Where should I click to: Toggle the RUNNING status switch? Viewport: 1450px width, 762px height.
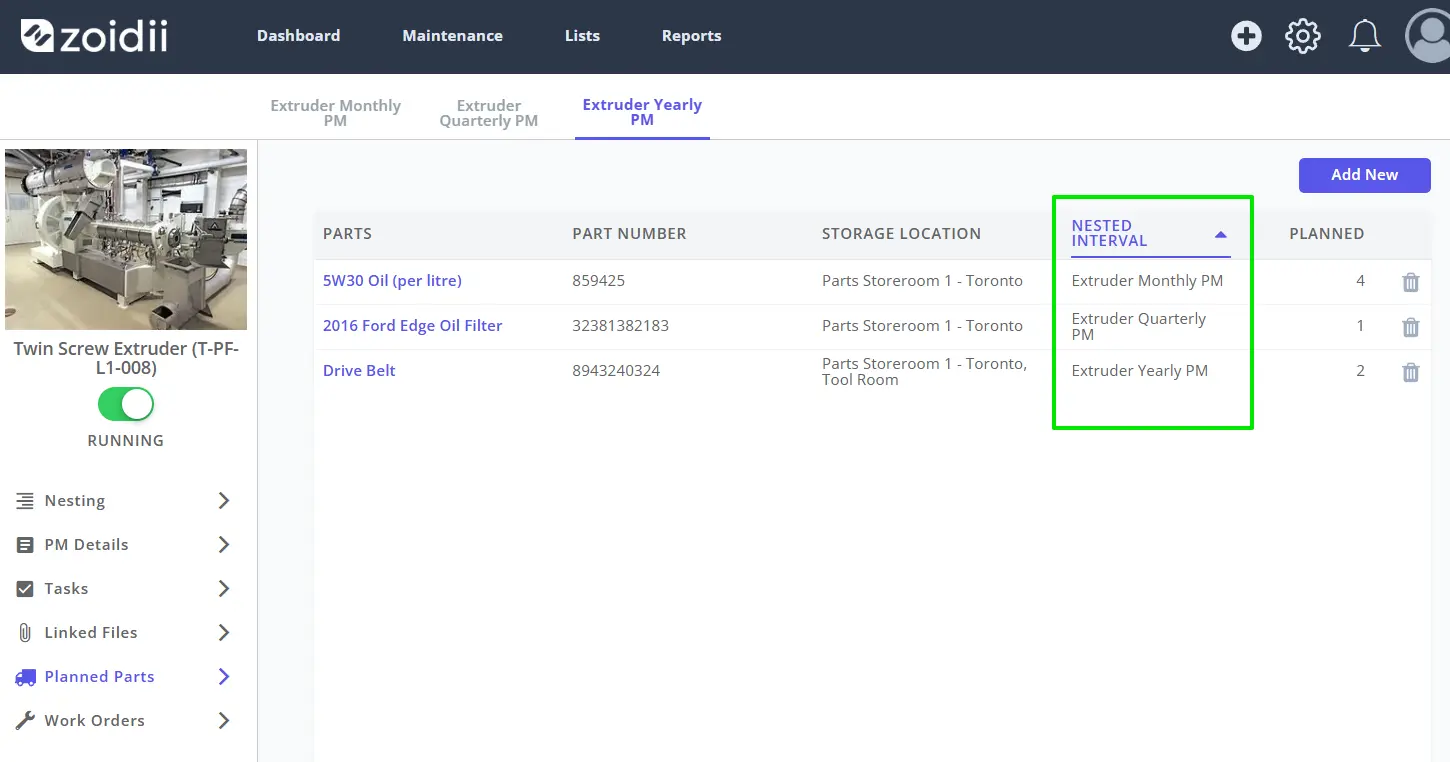coord(126,404)
